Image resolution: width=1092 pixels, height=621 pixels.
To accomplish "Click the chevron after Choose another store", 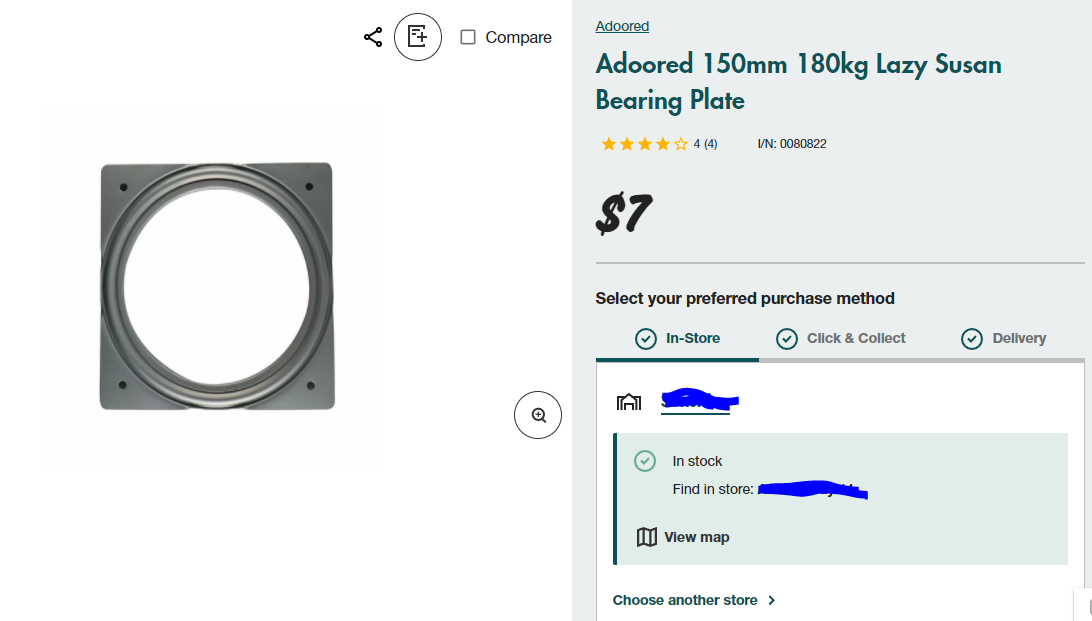I will click(x=771, y=600).
